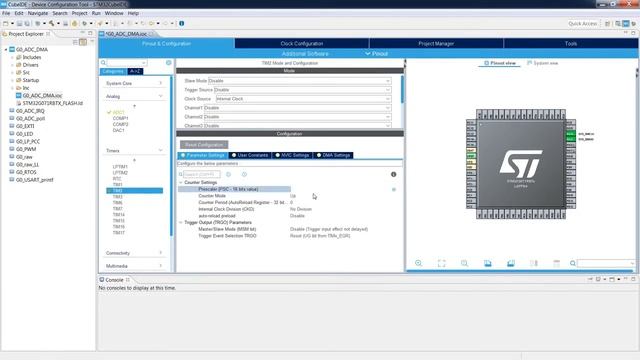Open the Project menu
Image resolution: width=640 pixels, height=360 pixels.
(80, 13)
